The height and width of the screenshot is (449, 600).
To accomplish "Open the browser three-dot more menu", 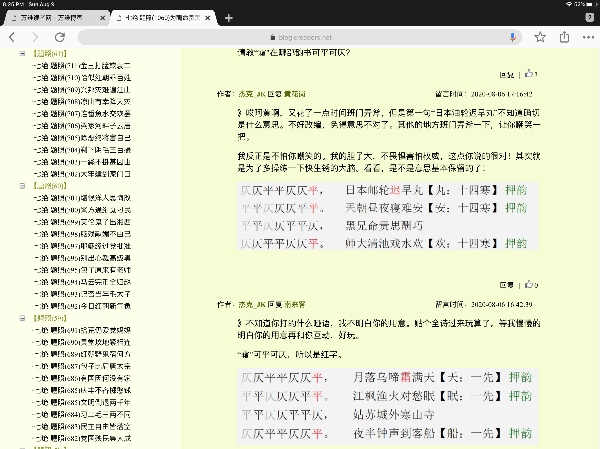I will (x=588, y=37).
